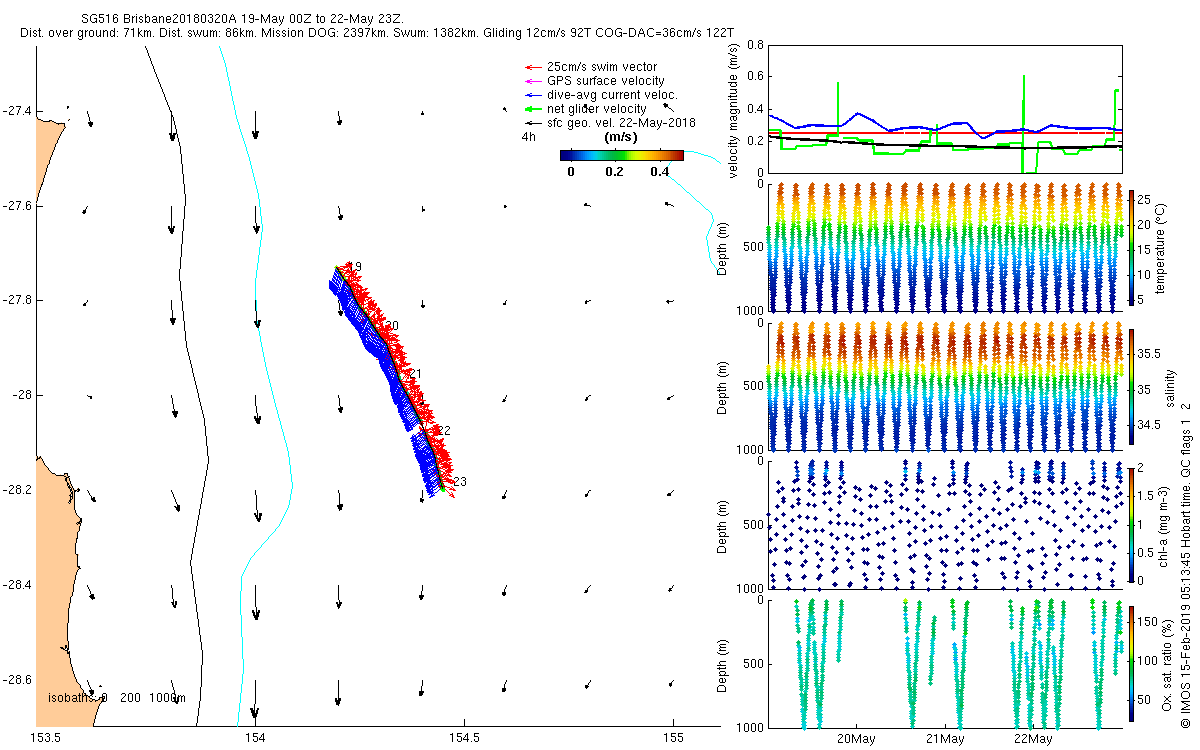The height and width of the screenshot is (750, 1200).
Task: Select the track waypoint labeled 21
Action: tap(415, 374)
